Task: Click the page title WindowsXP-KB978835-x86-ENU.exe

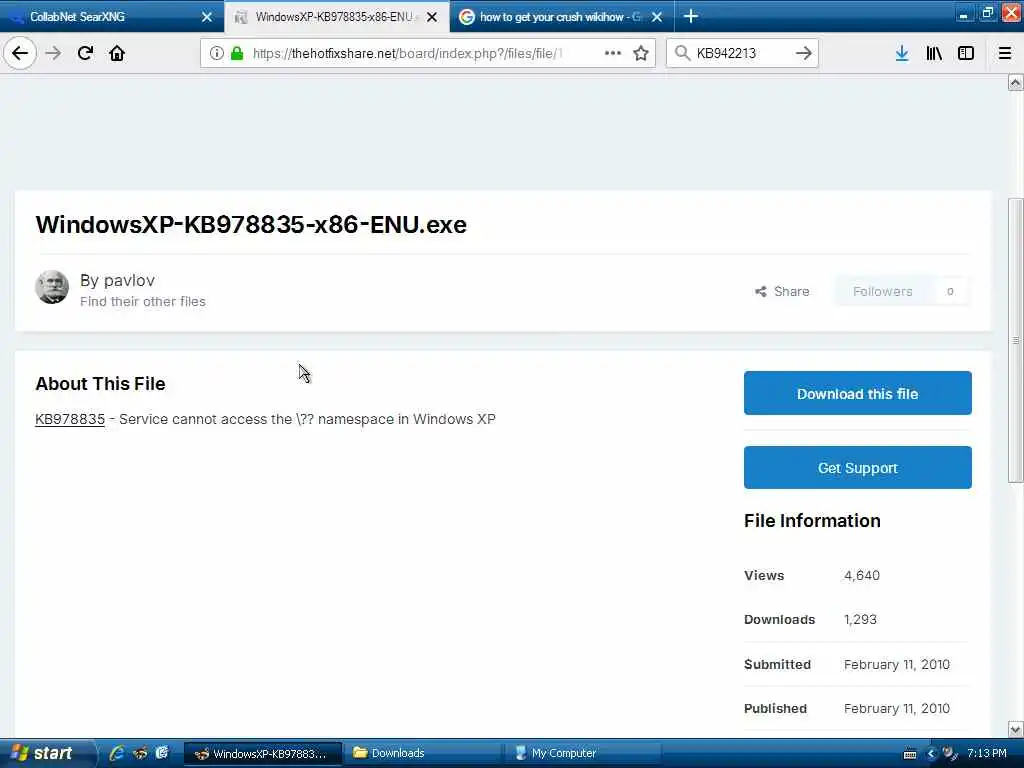Action: 251,225
